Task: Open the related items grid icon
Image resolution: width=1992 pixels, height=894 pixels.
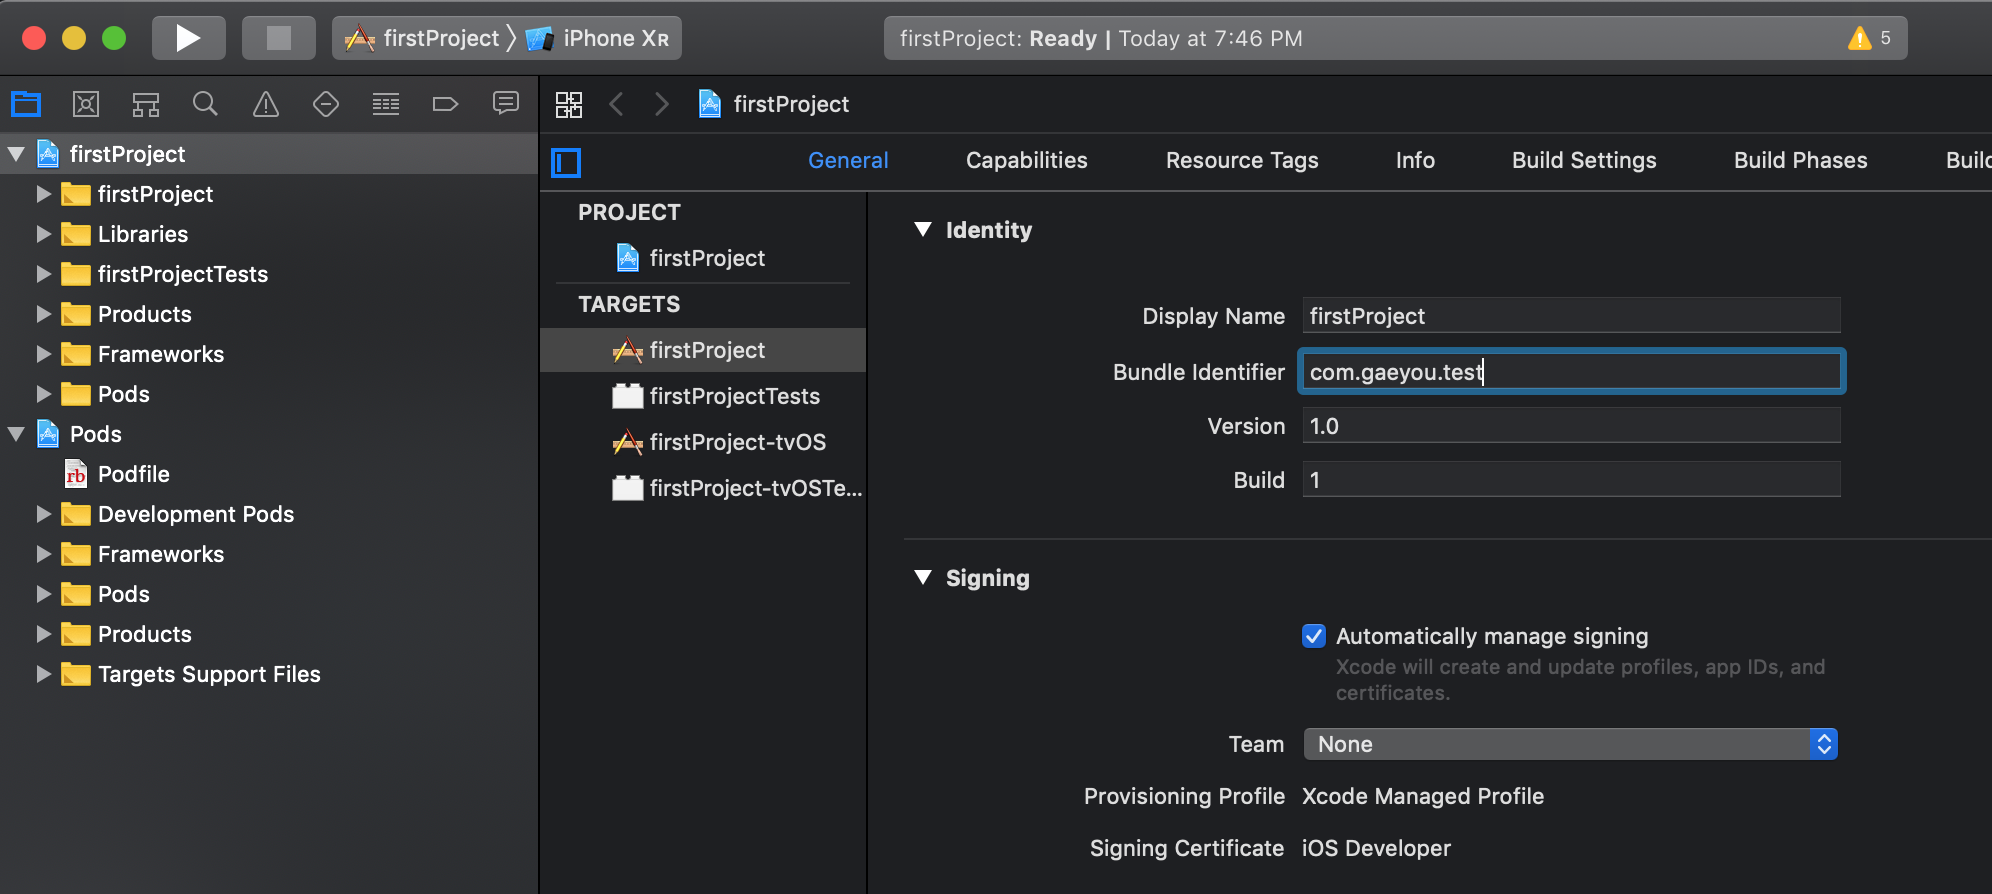Action: click(x=569, y=104)
